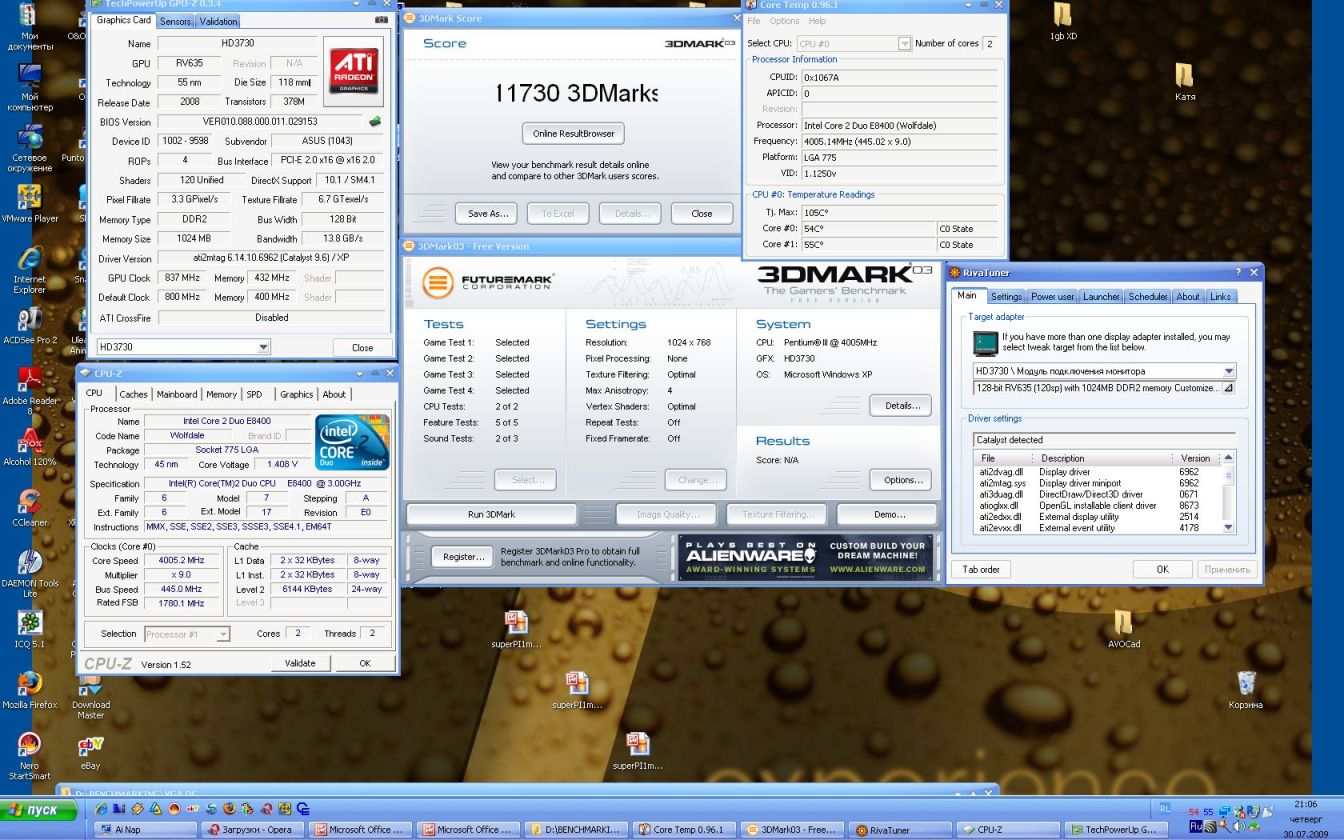Click the scroll-up arrow in RivaTuner driver list
The height and width of the screenshot is (840, 1344).
coord(1229,457)
